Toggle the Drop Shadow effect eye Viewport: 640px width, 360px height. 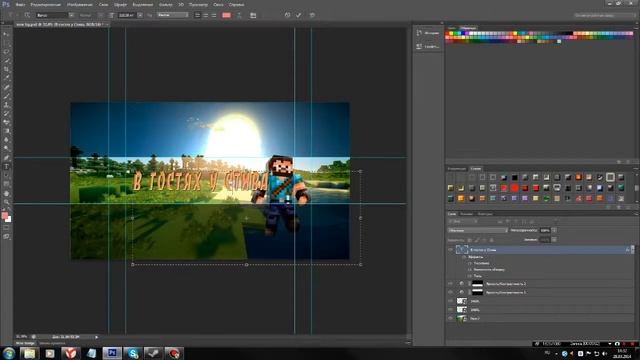[x=470, y=276]
